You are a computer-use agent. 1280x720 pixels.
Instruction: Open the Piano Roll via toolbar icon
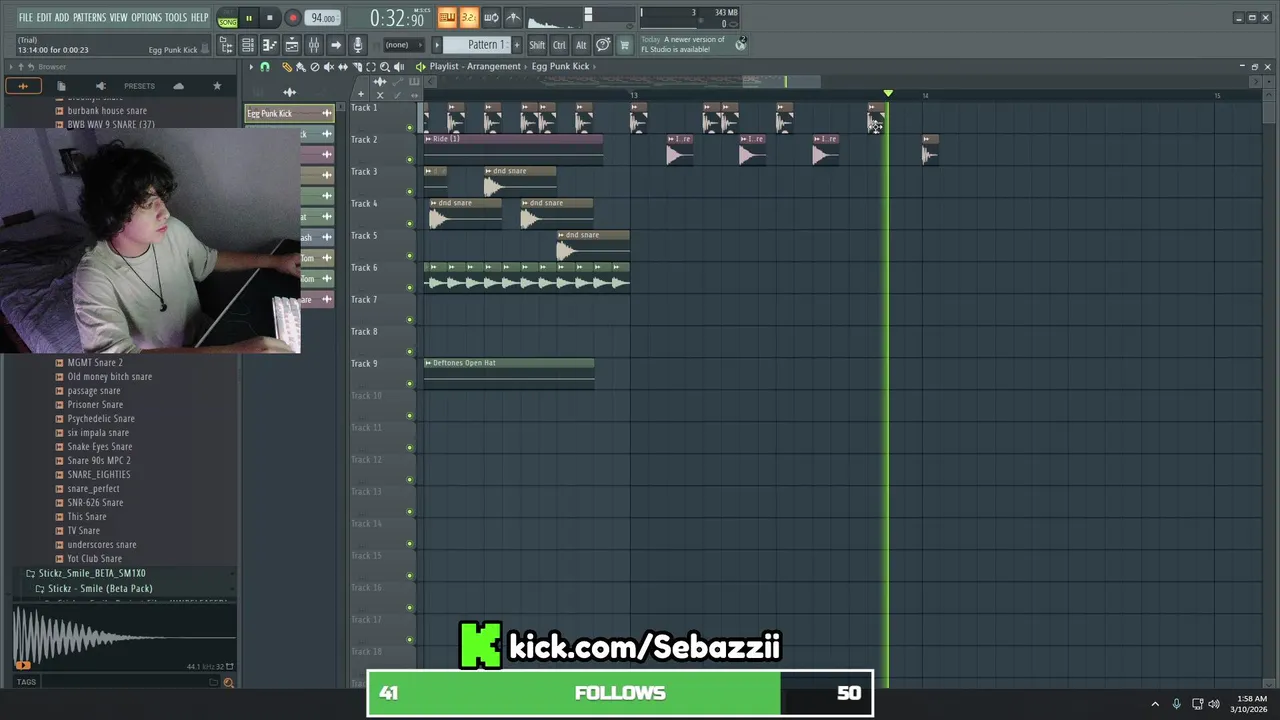tap(269, 45)
